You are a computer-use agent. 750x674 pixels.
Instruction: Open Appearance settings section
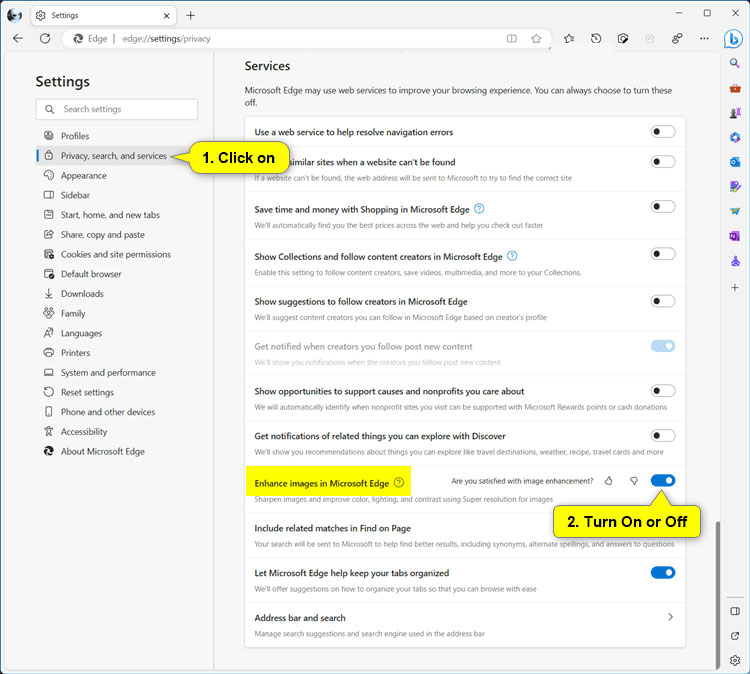pos(118,176)
